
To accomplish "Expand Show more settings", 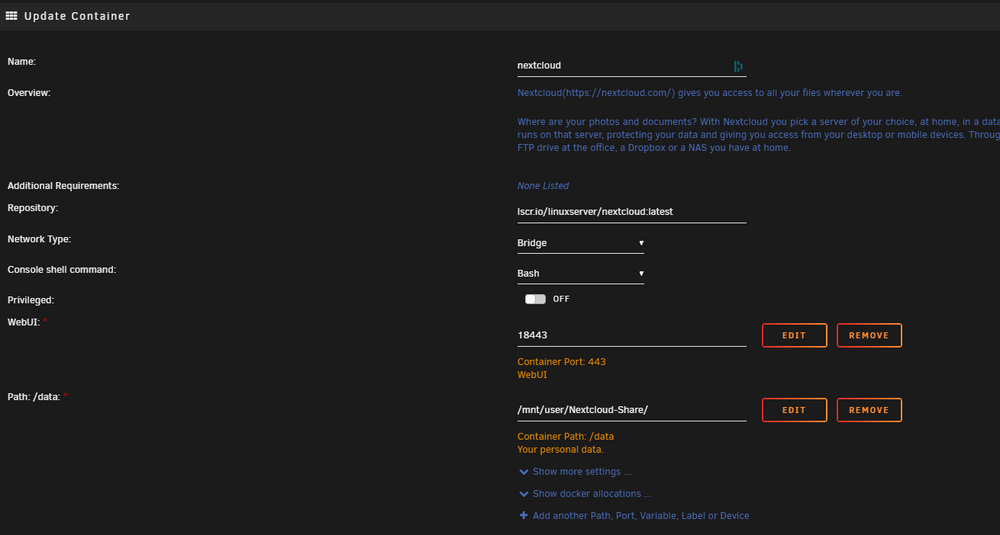I will click(x=582, y=472).
